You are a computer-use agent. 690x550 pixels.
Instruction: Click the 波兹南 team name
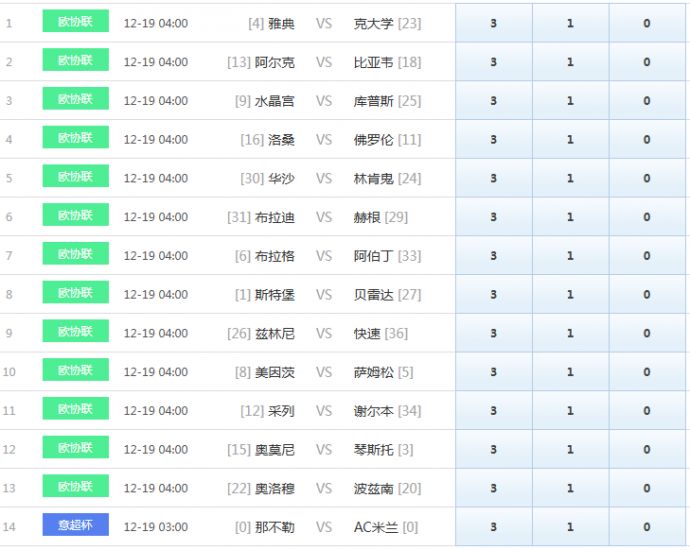[374, 488]
